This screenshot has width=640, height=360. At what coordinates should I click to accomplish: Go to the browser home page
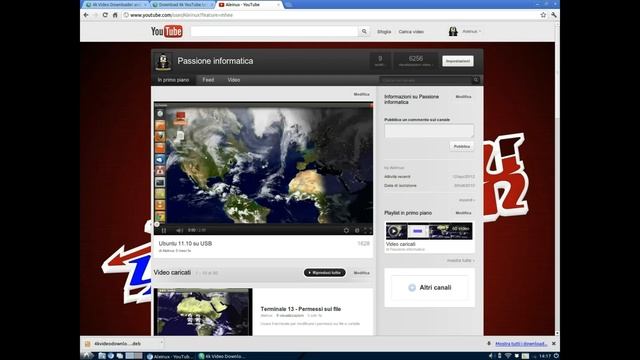click(115, 15)
